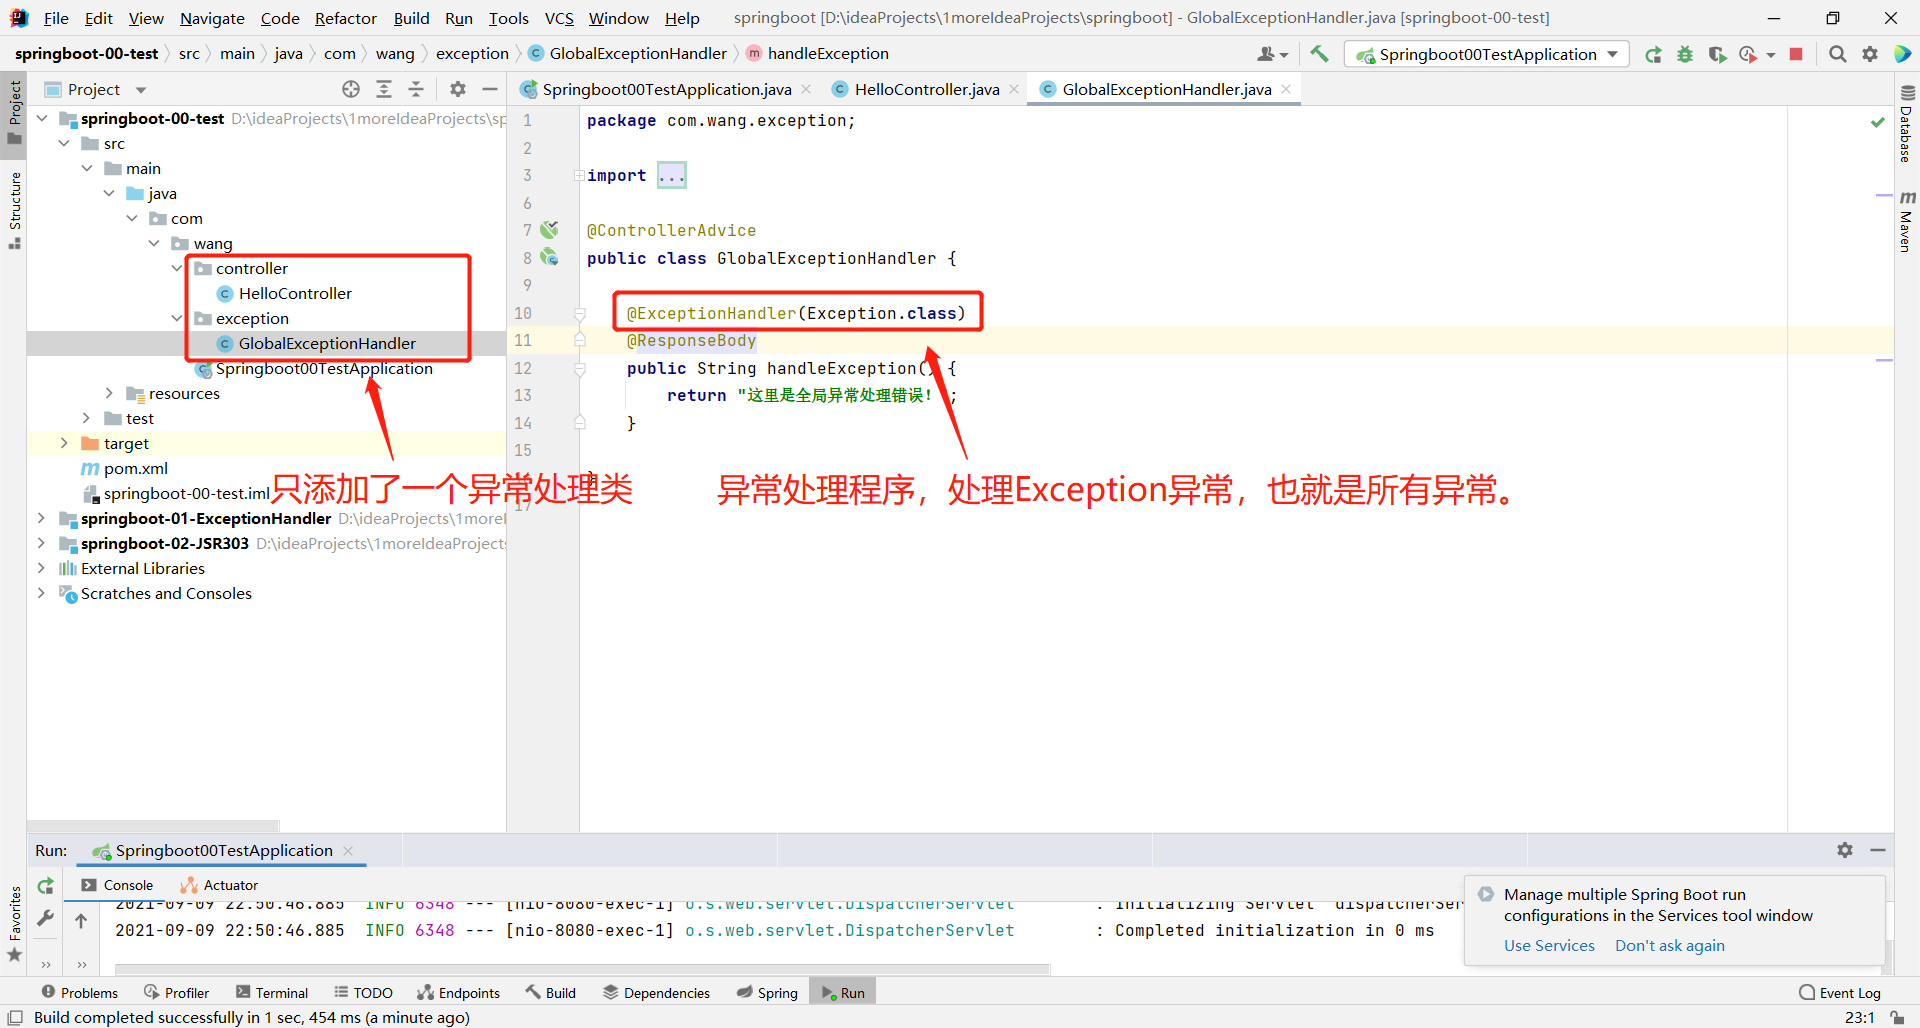Screen dimensions: 1920x1028
Task: Open Search Everywhere with the magnifier icon
Action: coord(1838,54)
